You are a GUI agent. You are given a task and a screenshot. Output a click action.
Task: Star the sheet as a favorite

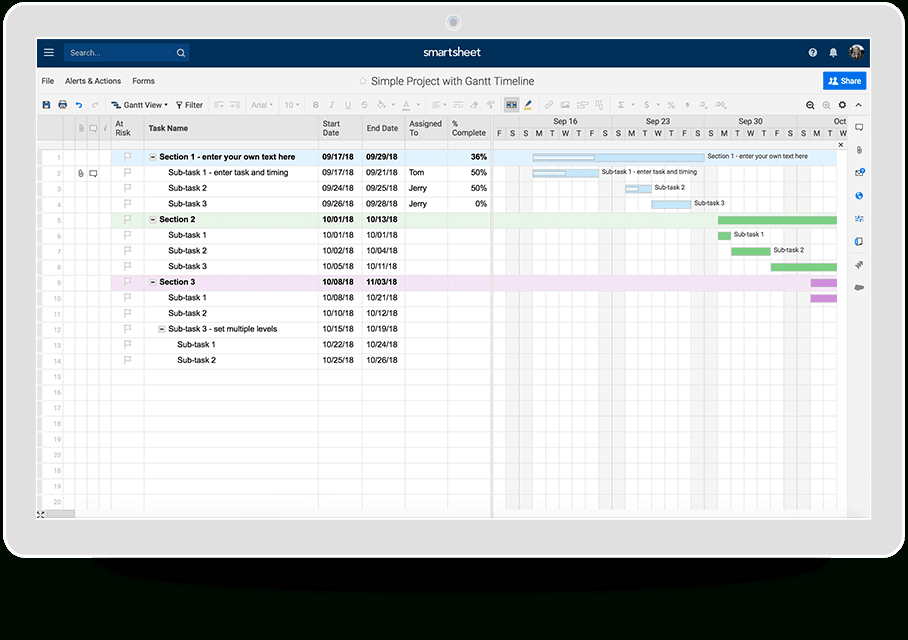(363, 81)
